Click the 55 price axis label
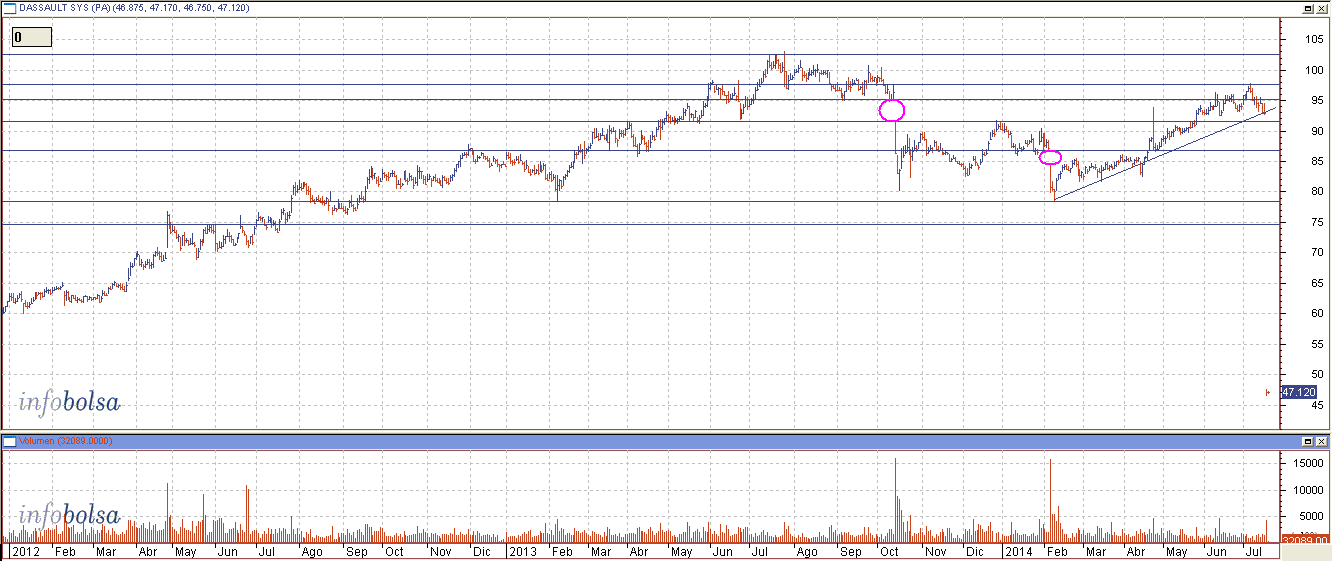Viewport: 1332px width, 561px height. coord(1316,344)
